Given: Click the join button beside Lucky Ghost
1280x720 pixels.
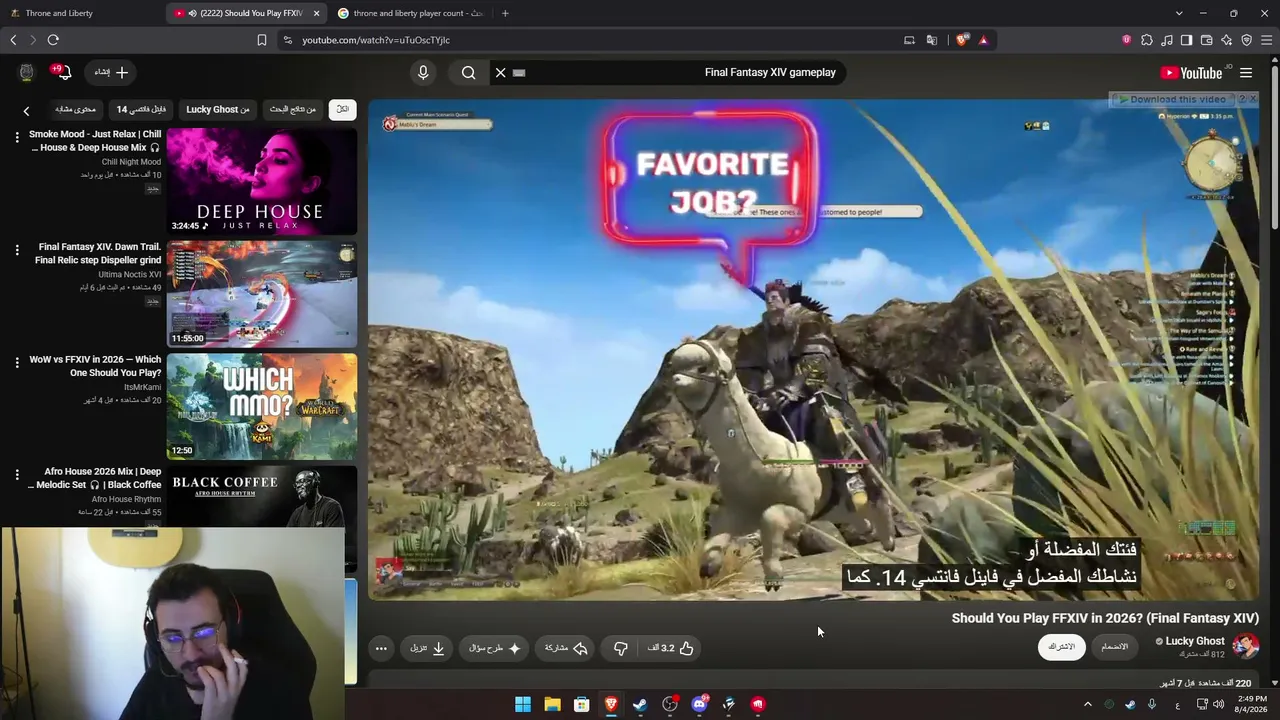Looking at the screenshot, I should pos(1114,647).
